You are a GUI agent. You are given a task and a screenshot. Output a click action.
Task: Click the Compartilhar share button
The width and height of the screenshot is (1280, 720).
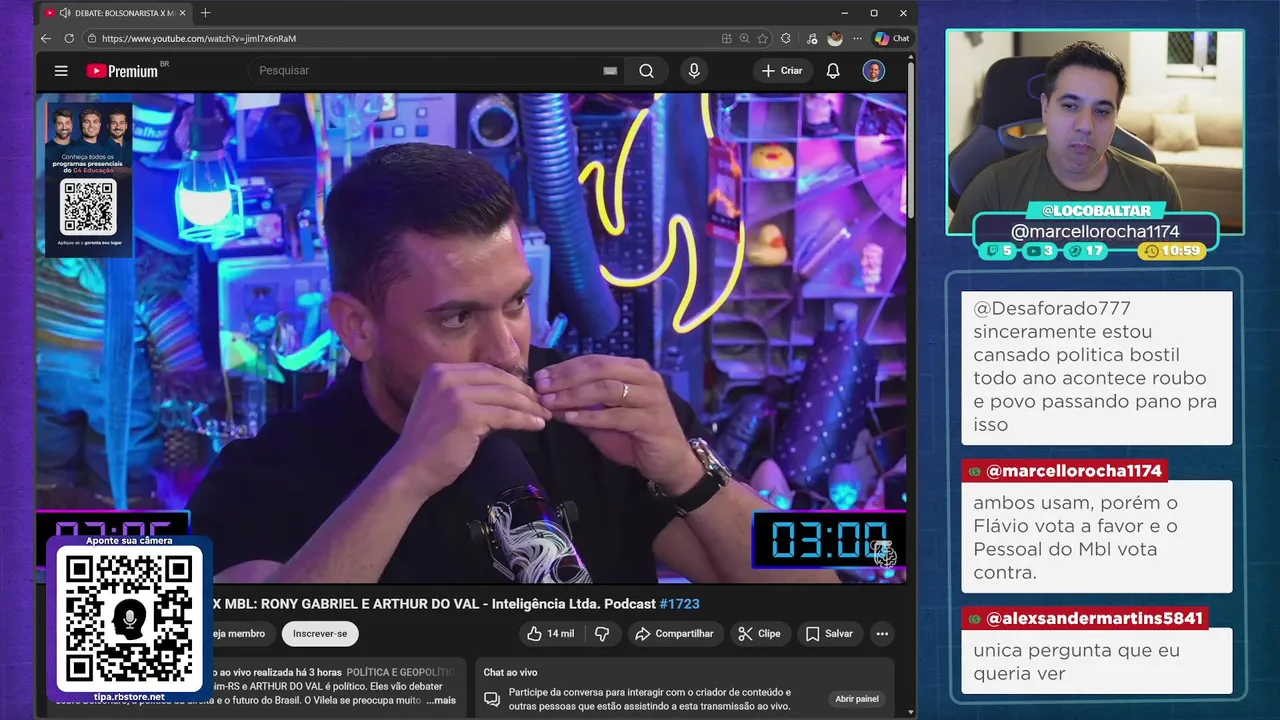[x=674, y=634]
